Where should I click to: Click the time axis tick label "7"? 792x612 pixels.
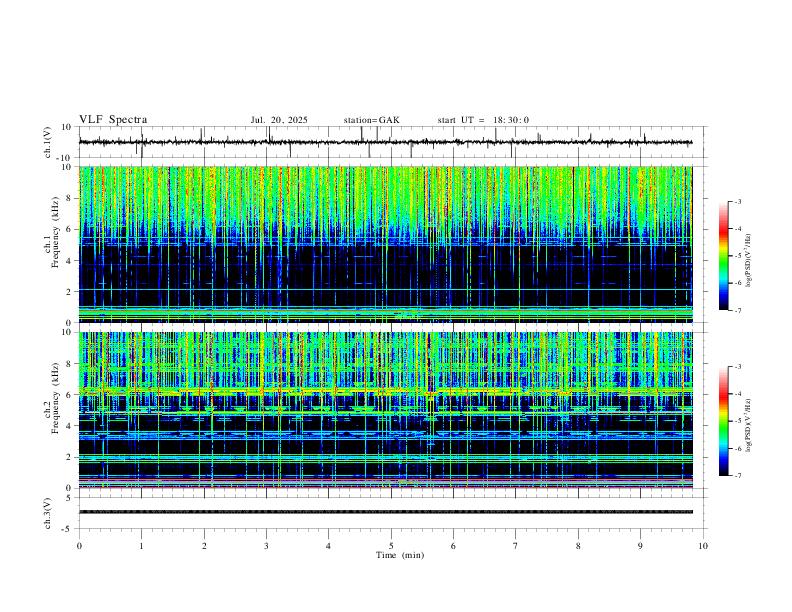click(516, 546)
